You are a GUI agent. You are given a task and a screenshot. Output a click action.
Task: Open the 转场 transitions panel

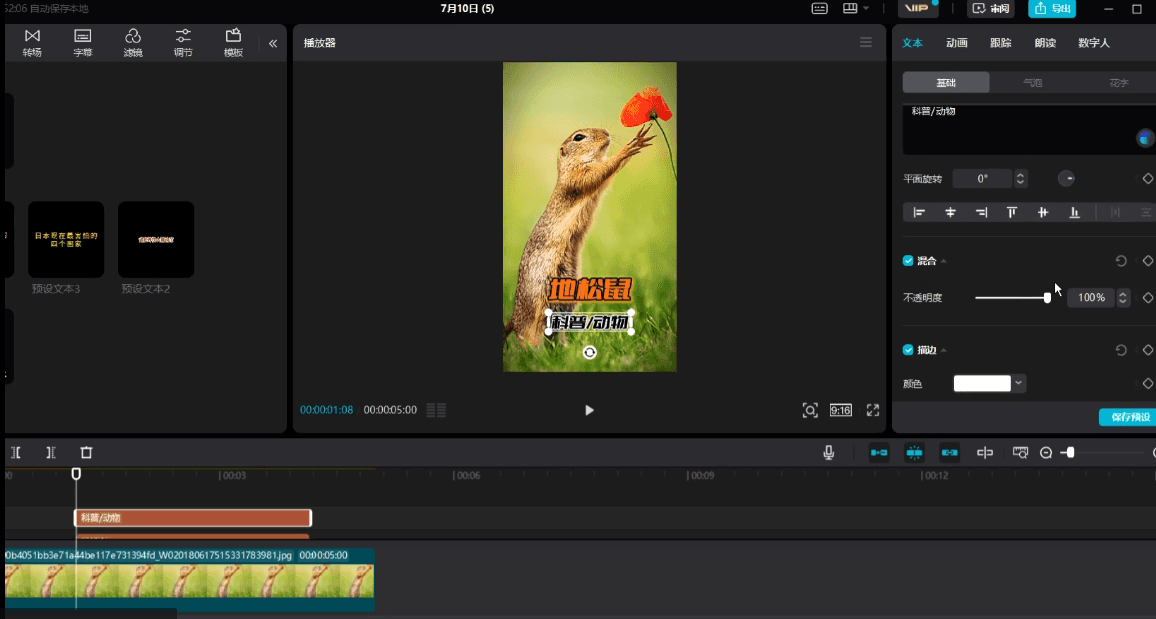tap(32, 43)
